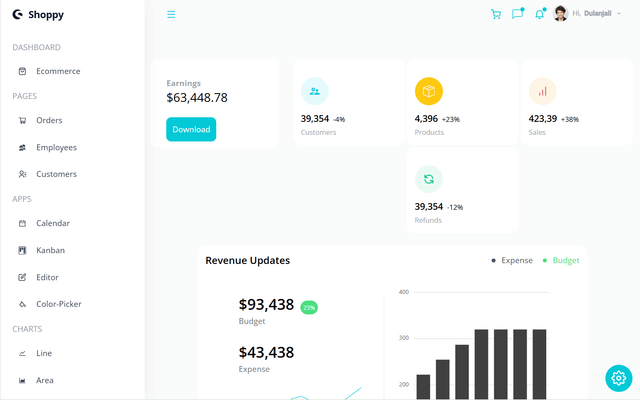
Task: Go to the Orders page
Action: tap(49, 120)
